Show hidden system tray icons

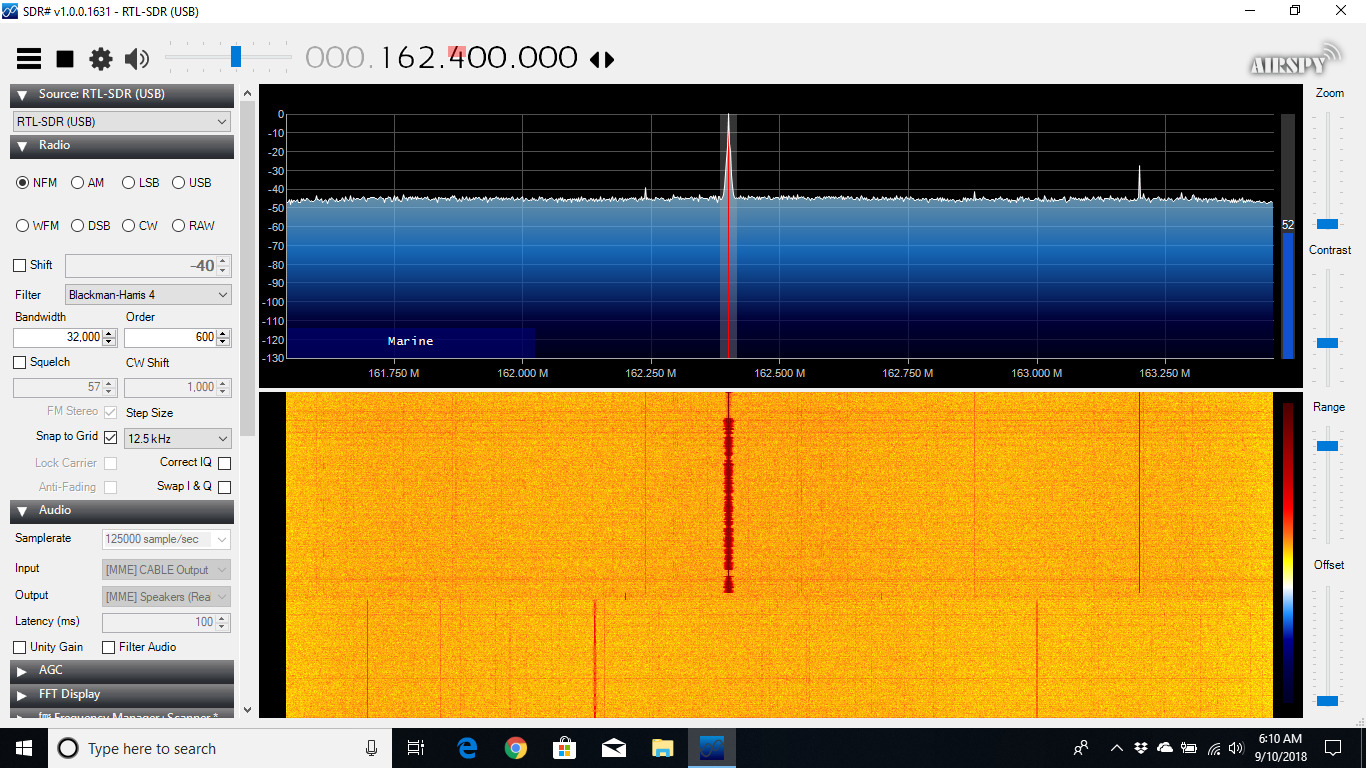[x=1116, y=748]
